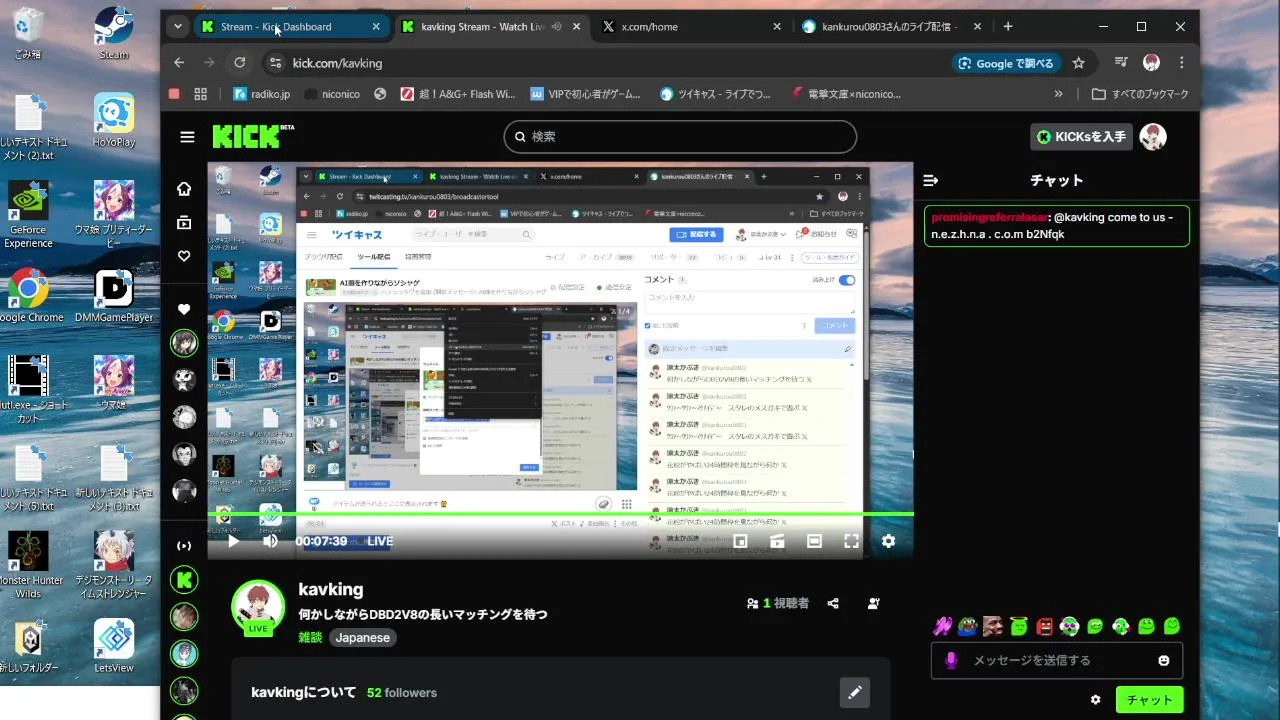Click the Japanese language tag
The height and width of the screenshot is (720, 1280).
point(362,638)
